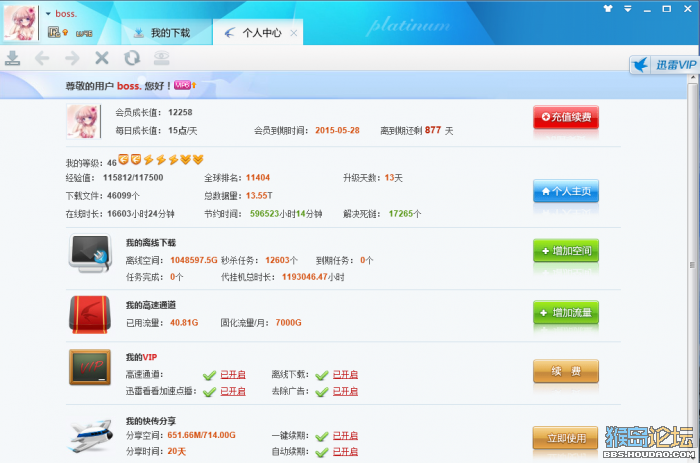Click the 续费 orange button
The height and width of the screenshot is (463, 700).
566,371
